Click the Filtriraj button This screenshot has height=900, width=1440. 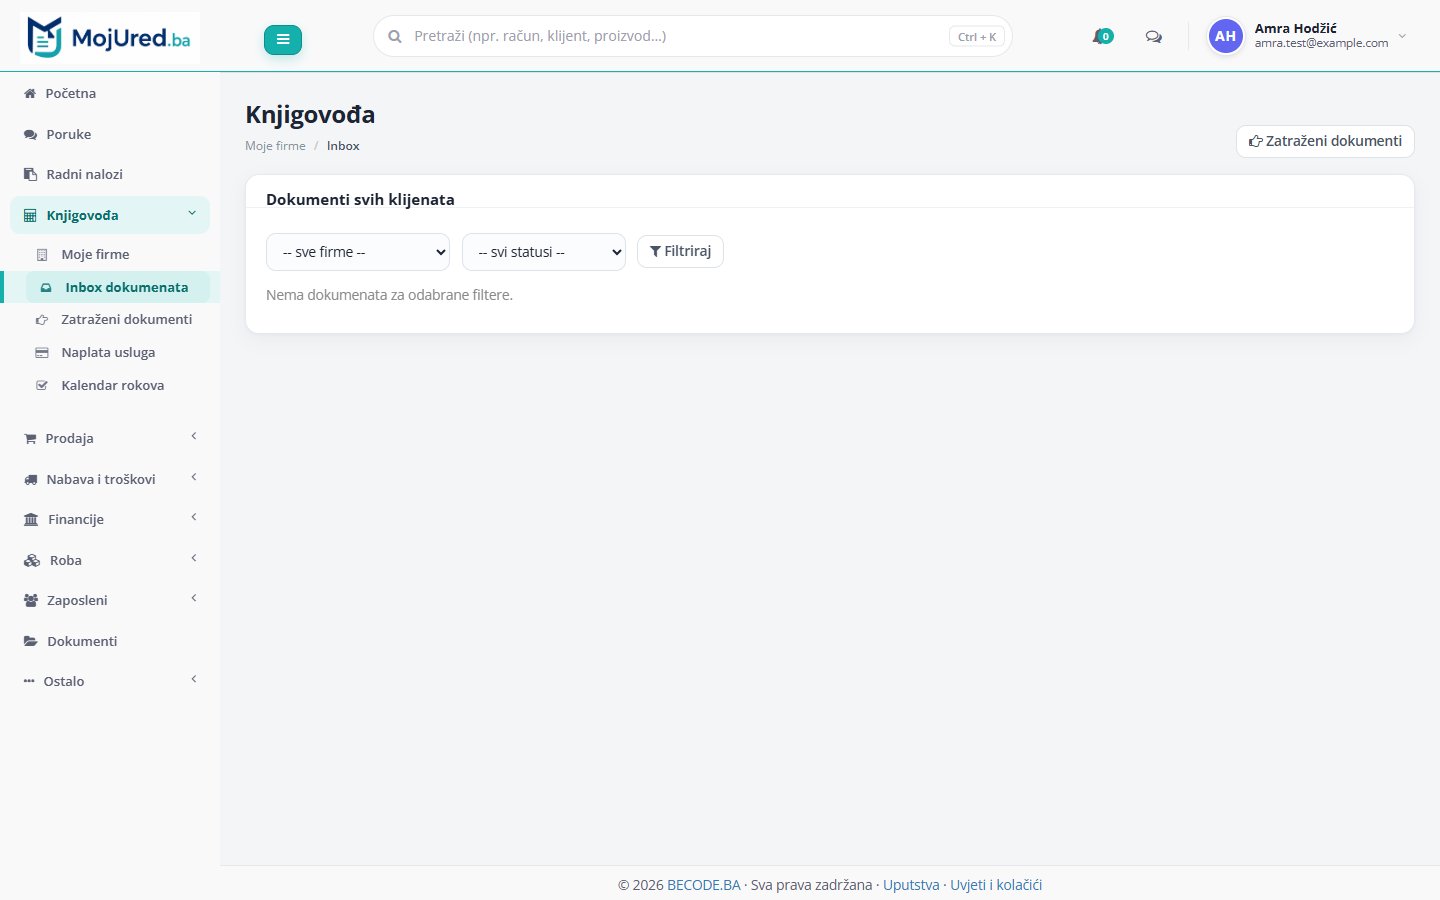point(680,251)
